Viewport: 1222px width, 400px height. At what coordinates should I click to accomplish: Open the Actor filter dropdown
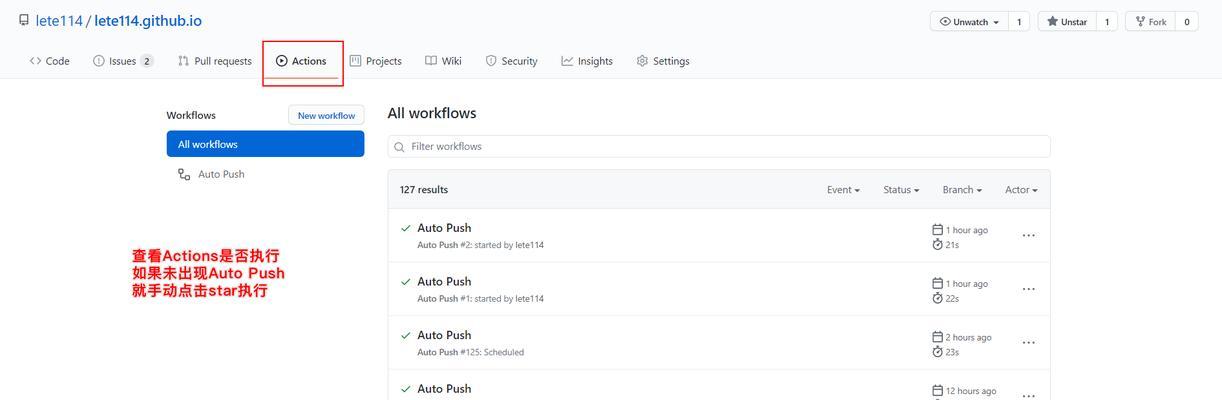click(1021, 190)
